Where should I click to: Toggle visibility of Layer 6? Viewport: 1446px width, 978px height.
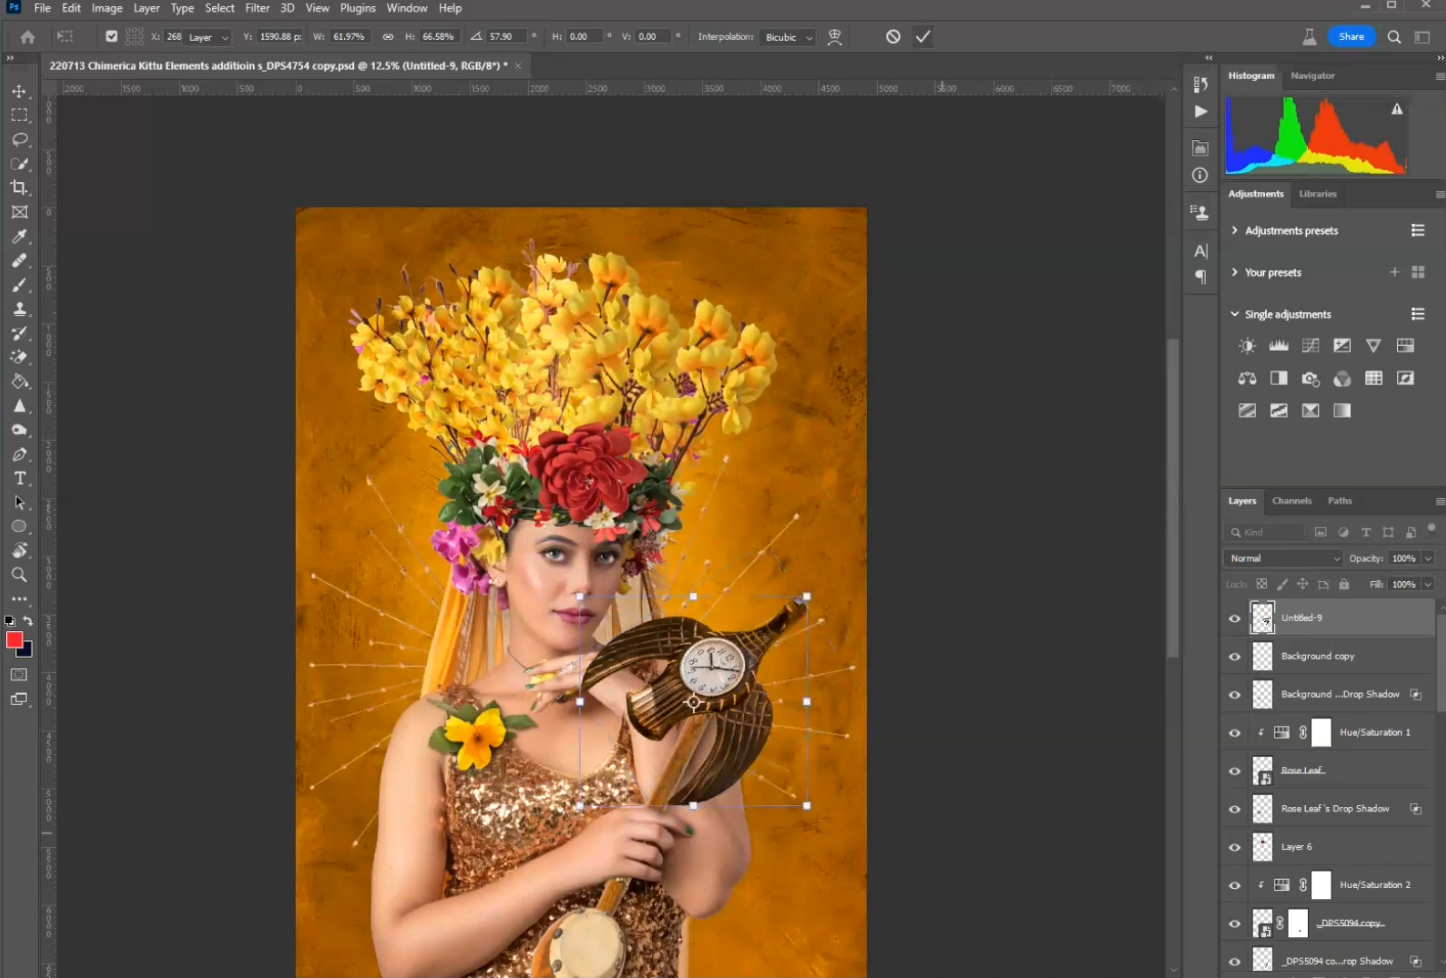(x=1235, y=848)
